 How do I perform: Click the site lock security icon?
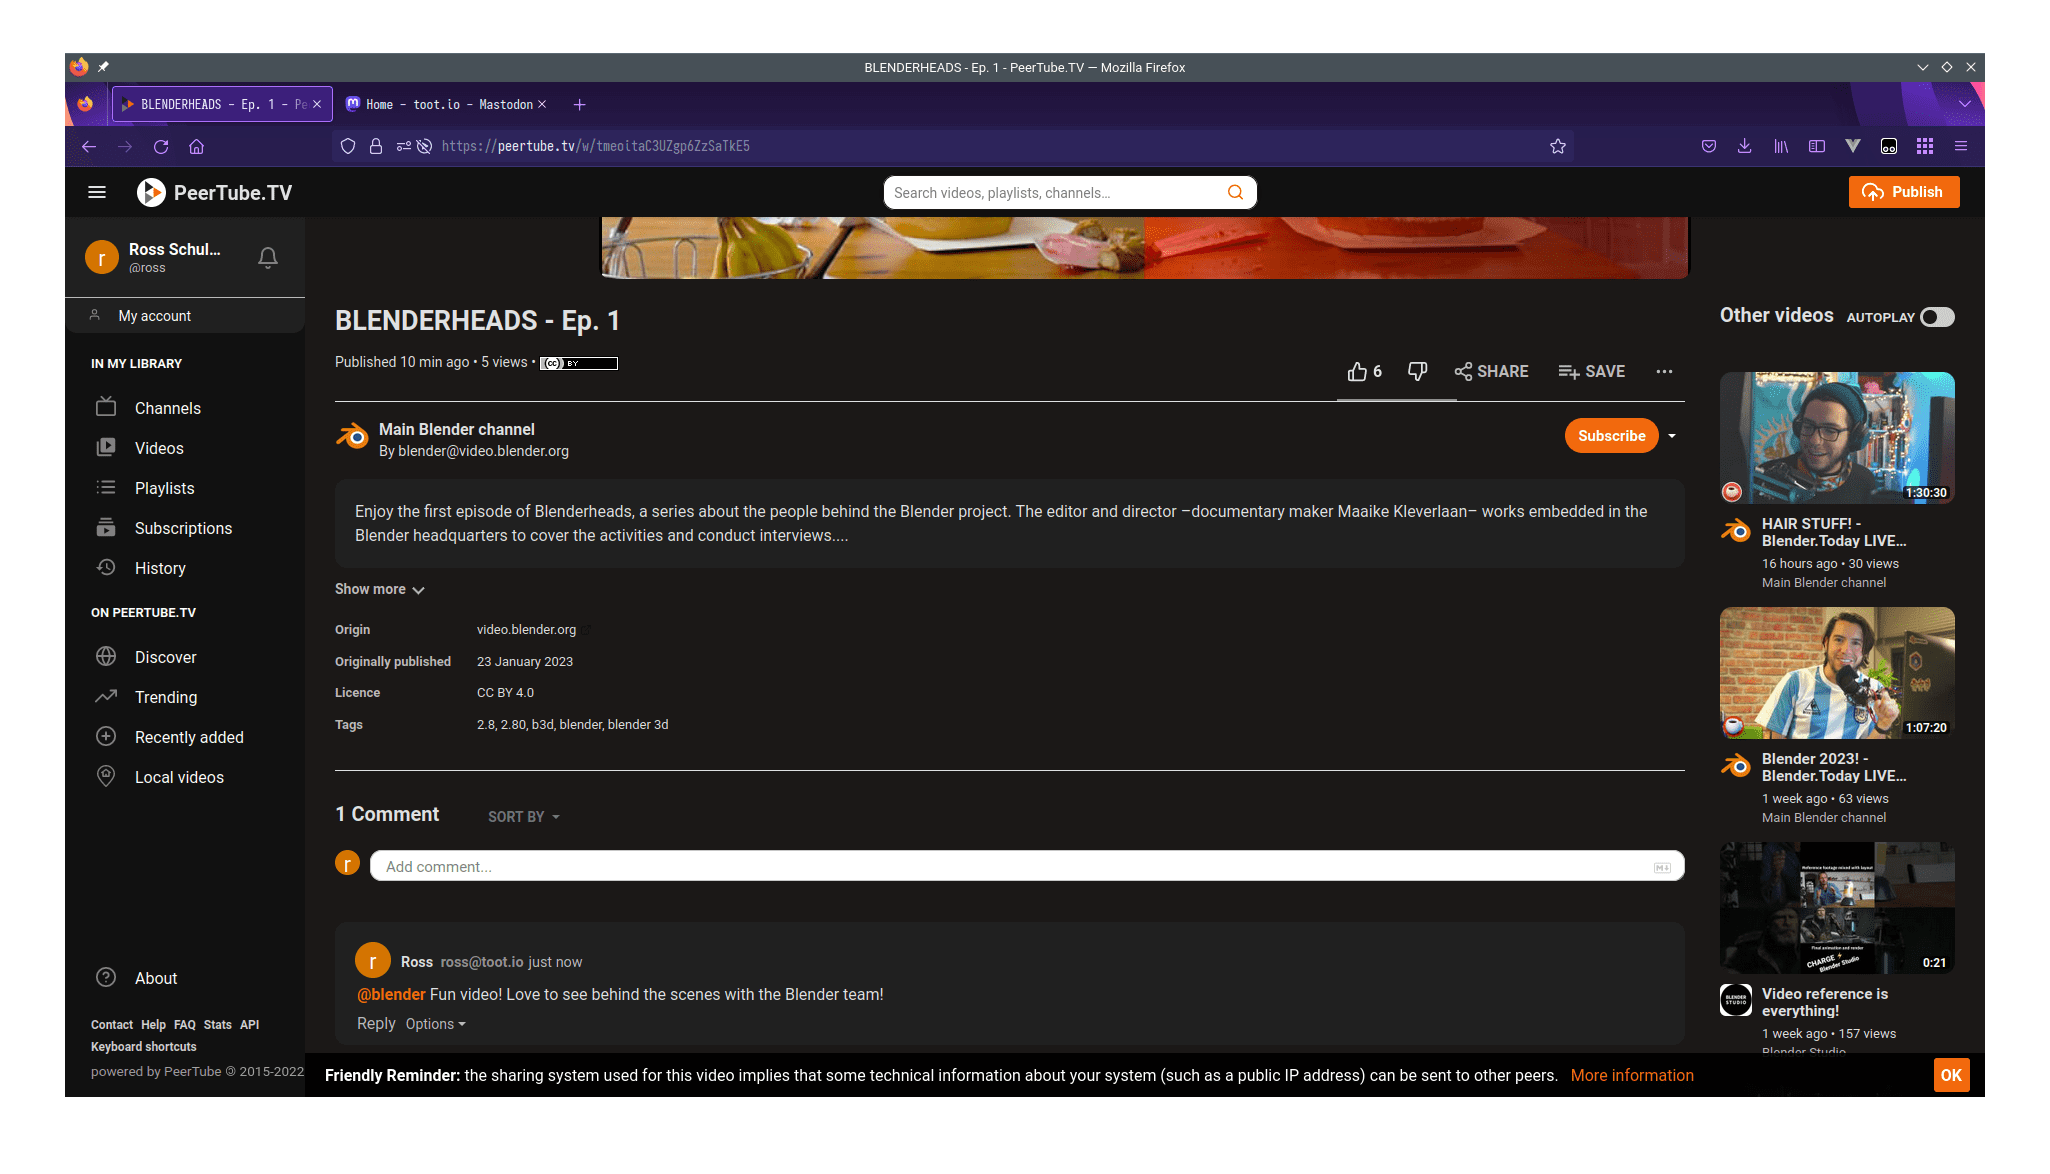pyautogui.click(x=376, y=146)
